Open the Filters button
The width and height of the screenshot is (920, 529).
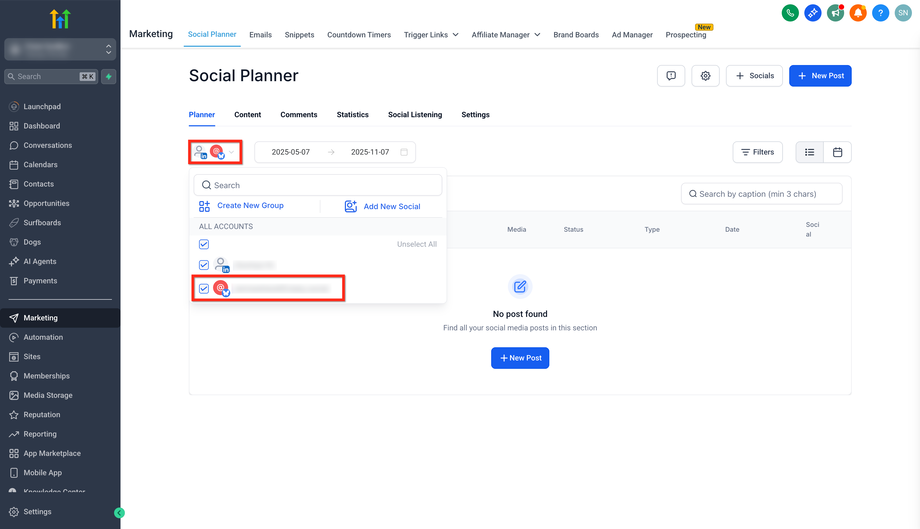tap(757, 152)
